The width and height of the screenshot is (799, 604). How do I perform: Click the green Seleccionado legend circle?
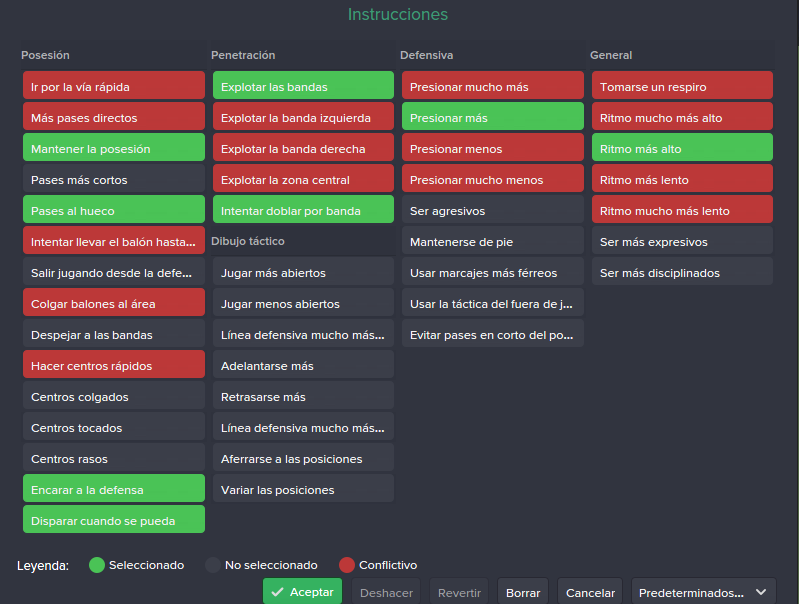point(97,565)
